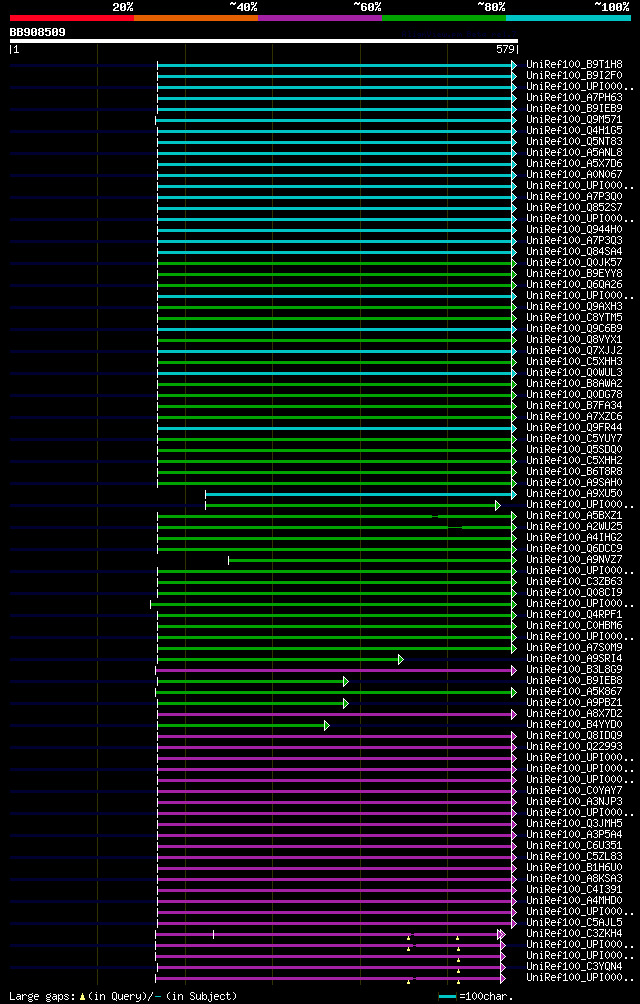The height and width of the screenshot is (1004, 640).
Task: Select the UniRef100_A5X7D6 label
Action: (x=574, y=163)
